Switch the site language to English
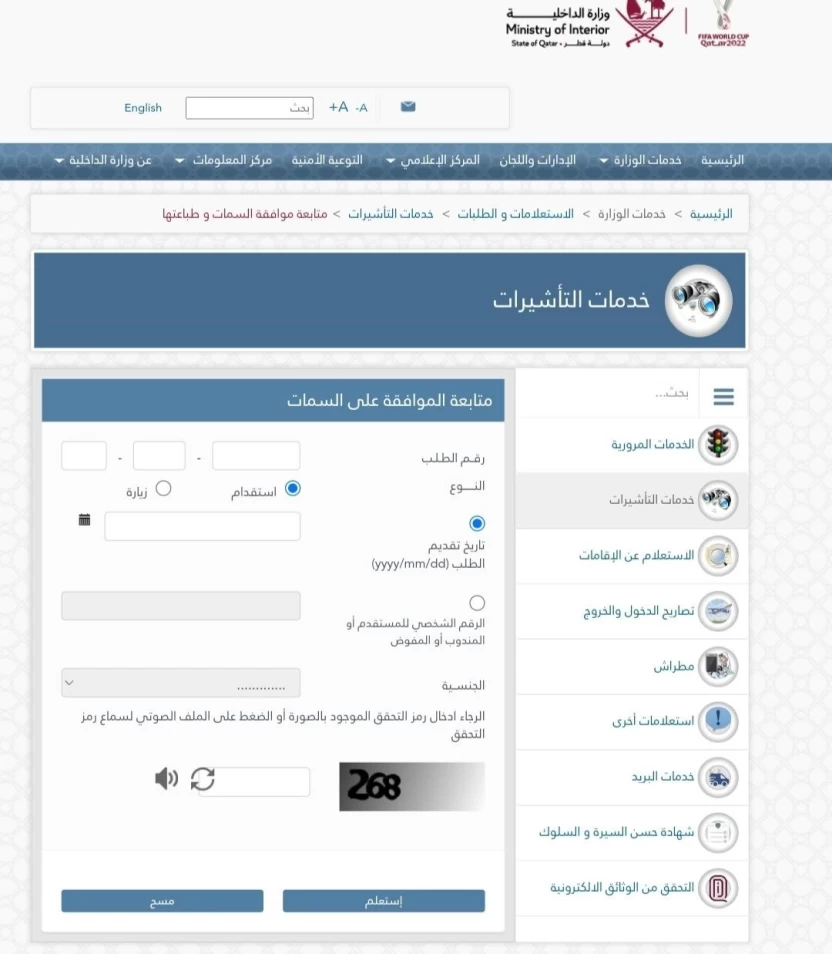This screenshot has height=954, width=832. (x=143, y=107)
